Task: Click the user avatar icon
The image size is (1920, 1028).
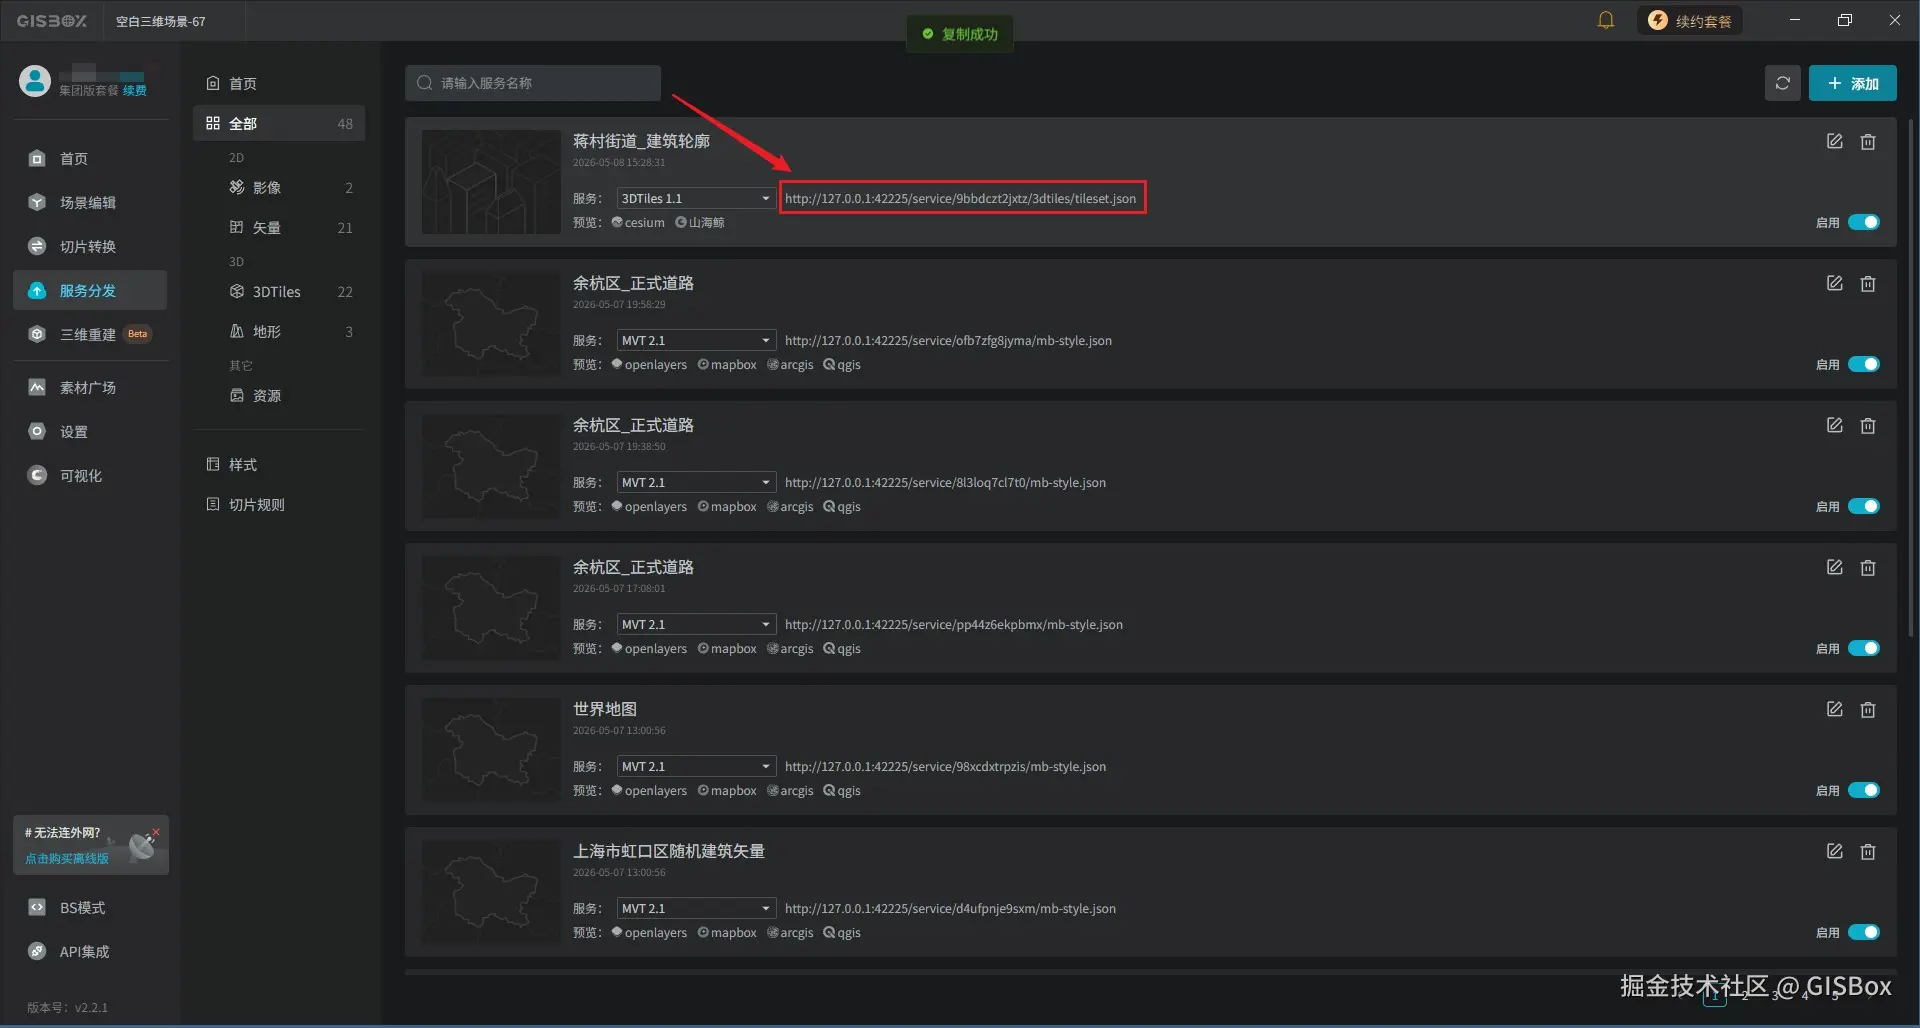Action: pos(35,81)
